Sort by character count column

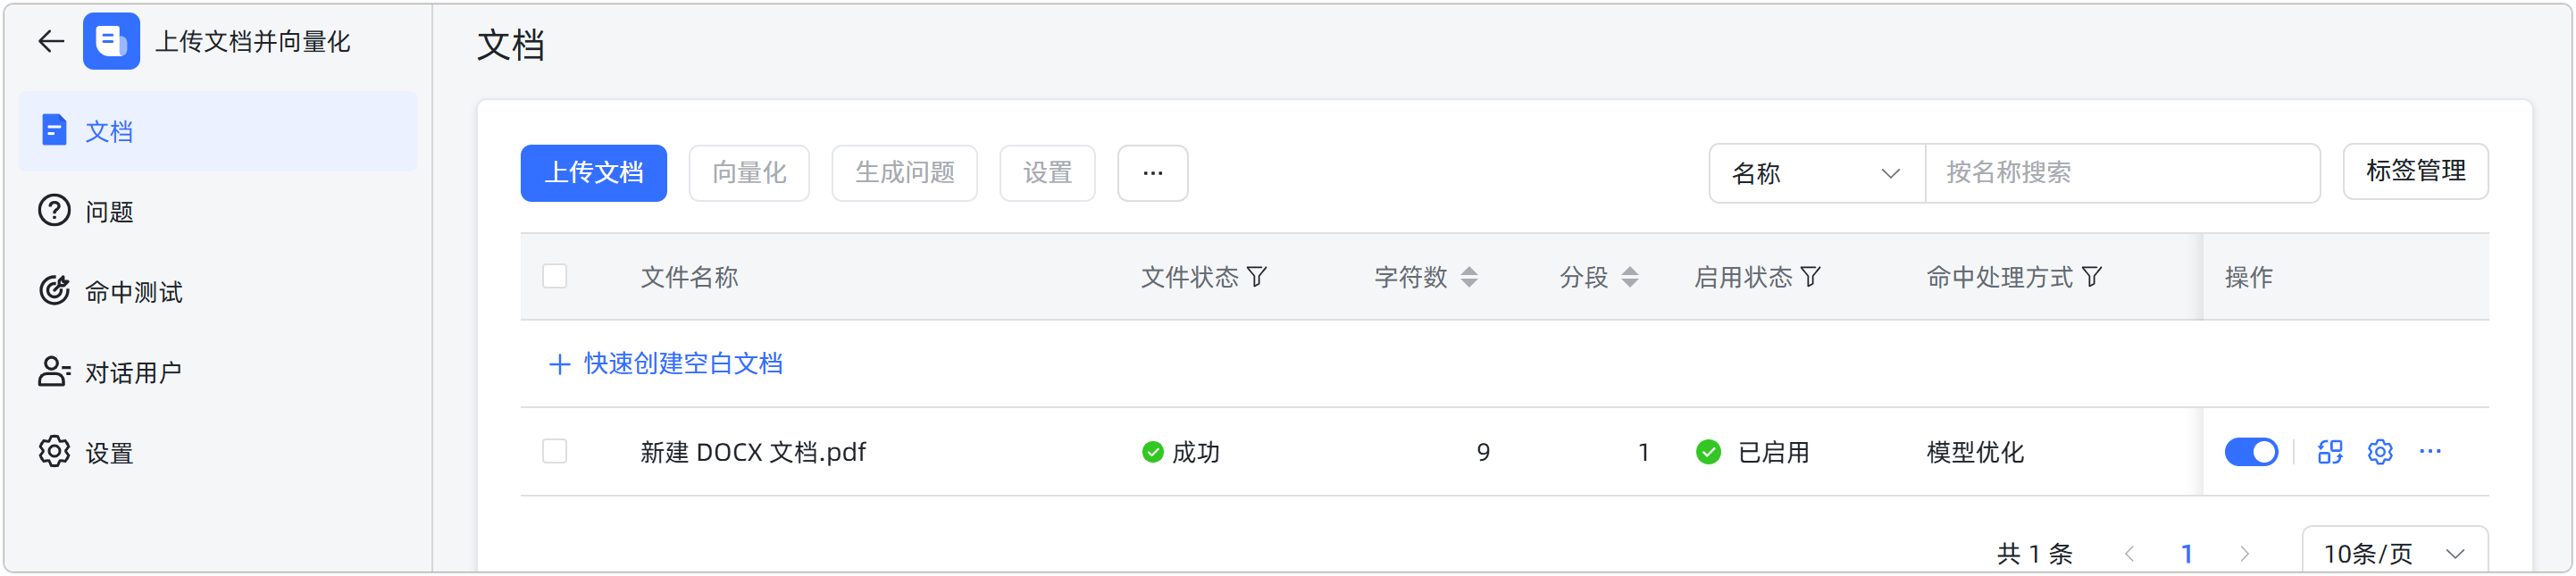(1468, 277)
